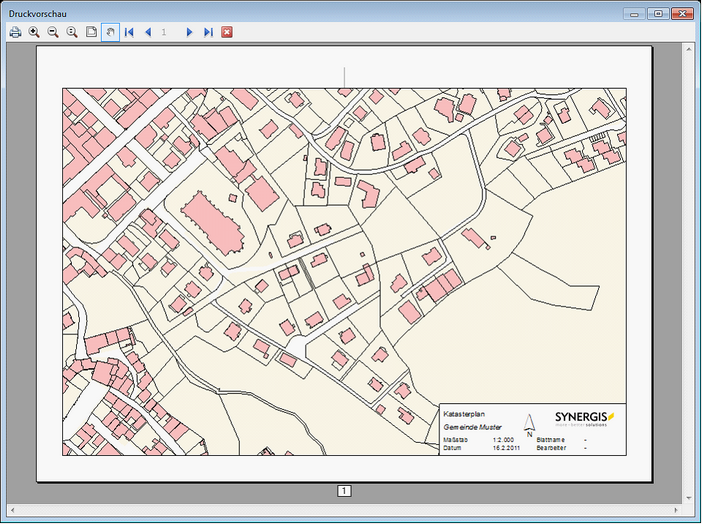Click horizontal scrollbar right arrow

675,511
